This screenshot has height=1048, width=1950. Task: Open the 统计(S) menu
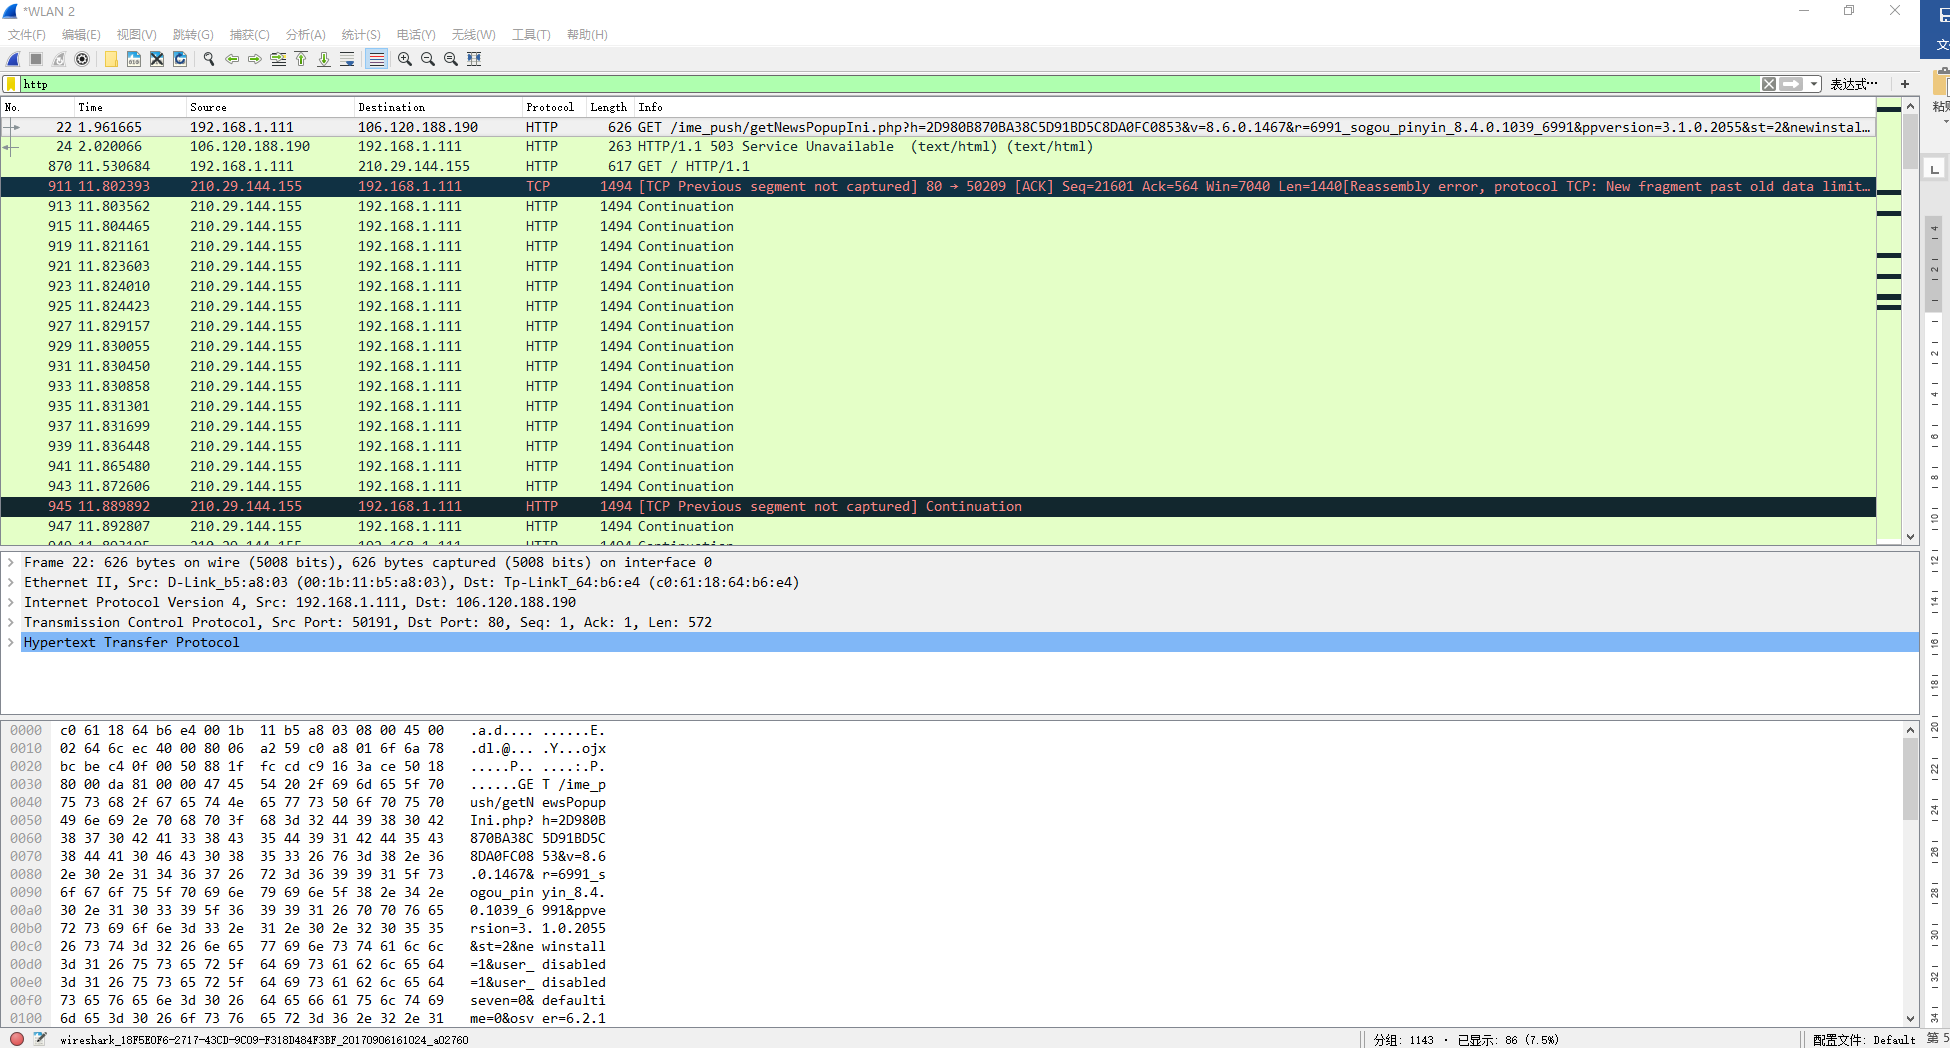[360, 34]
